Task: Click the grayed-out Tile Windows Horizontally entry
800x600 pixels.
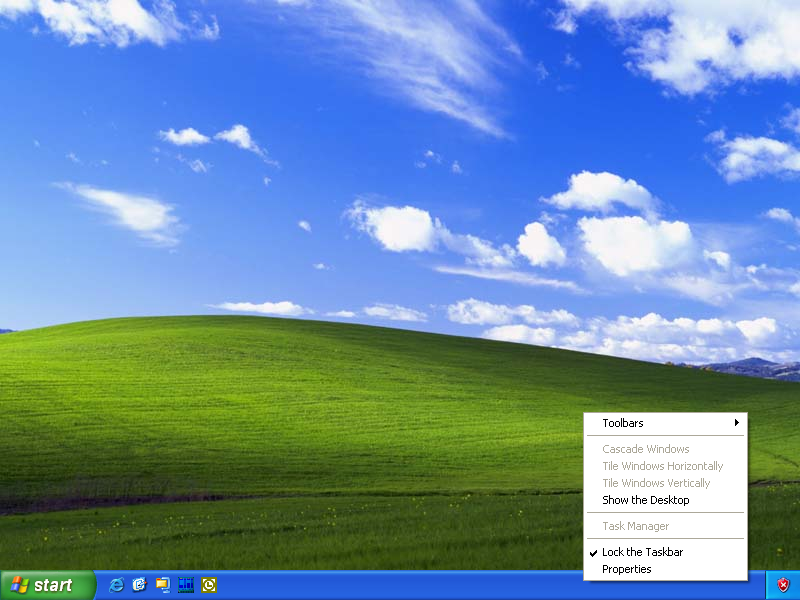Action: [x=665, y=466]
